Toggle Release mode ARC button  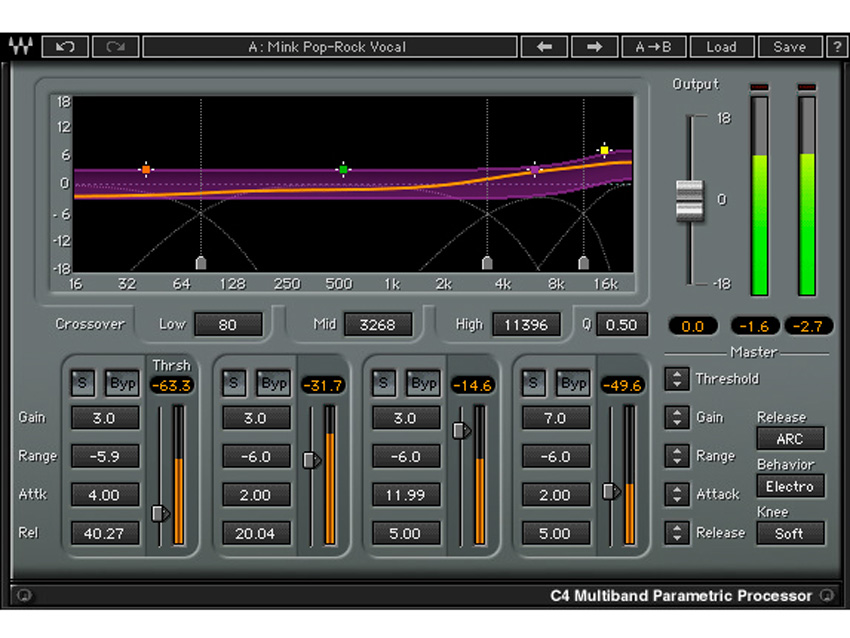(790, 439)
